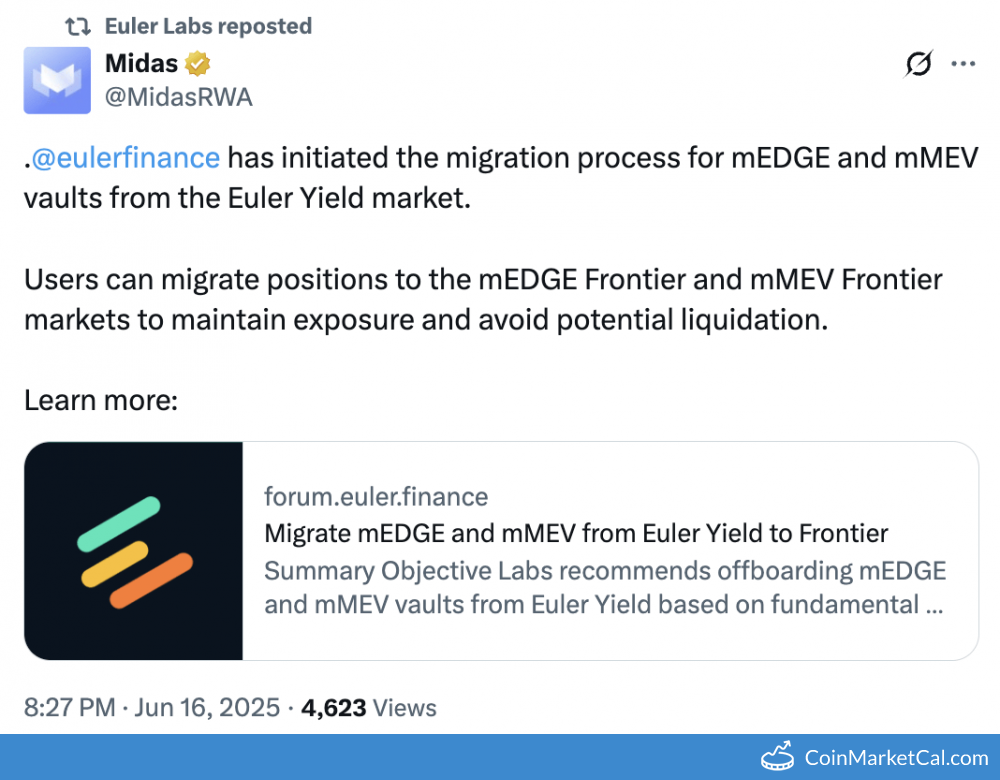The image size is (1000, 780).
Task: Click the 8:27 PM · Jun 16, 2025 timestamp
Action: (x=152, y=708)
